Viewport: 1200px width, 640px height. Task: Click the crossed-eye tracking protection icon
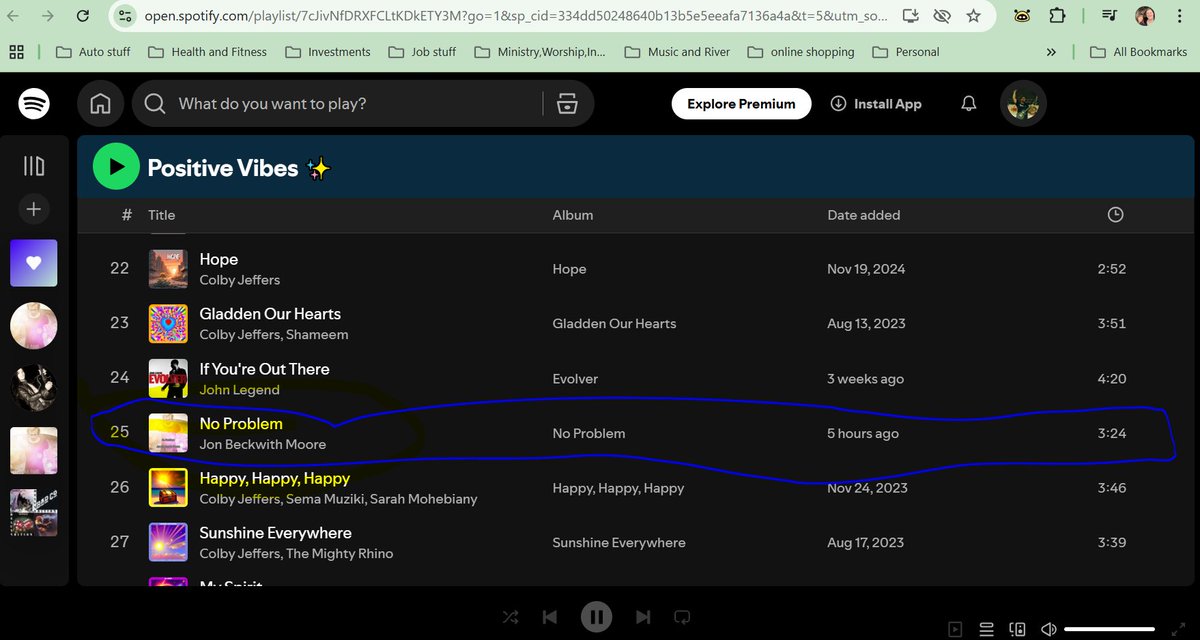[x=941, y=16]
